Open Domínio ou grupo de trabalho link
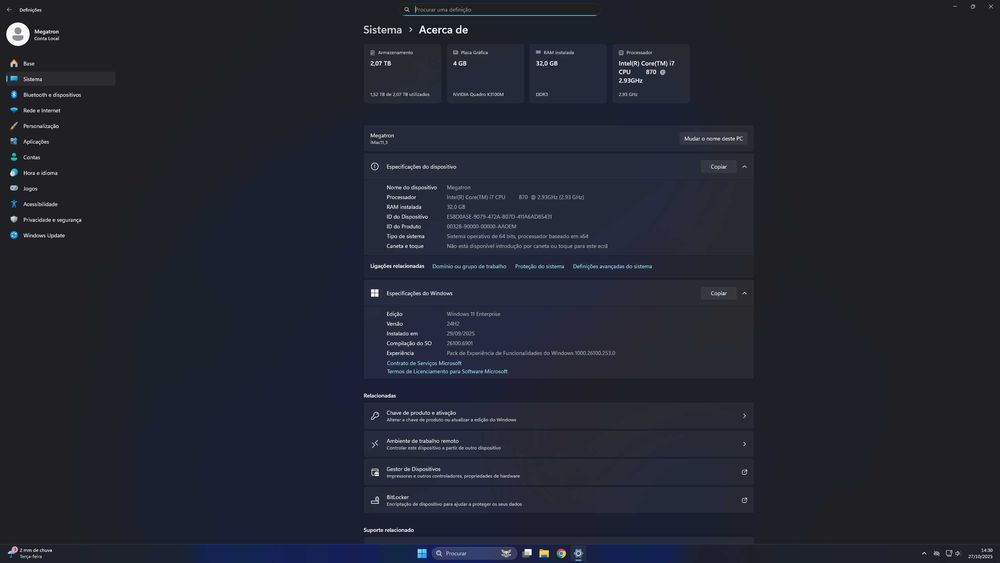Image resolution: width=1000 pixels, height=563 pixels. pyautogui.click(x=469, y=267)
